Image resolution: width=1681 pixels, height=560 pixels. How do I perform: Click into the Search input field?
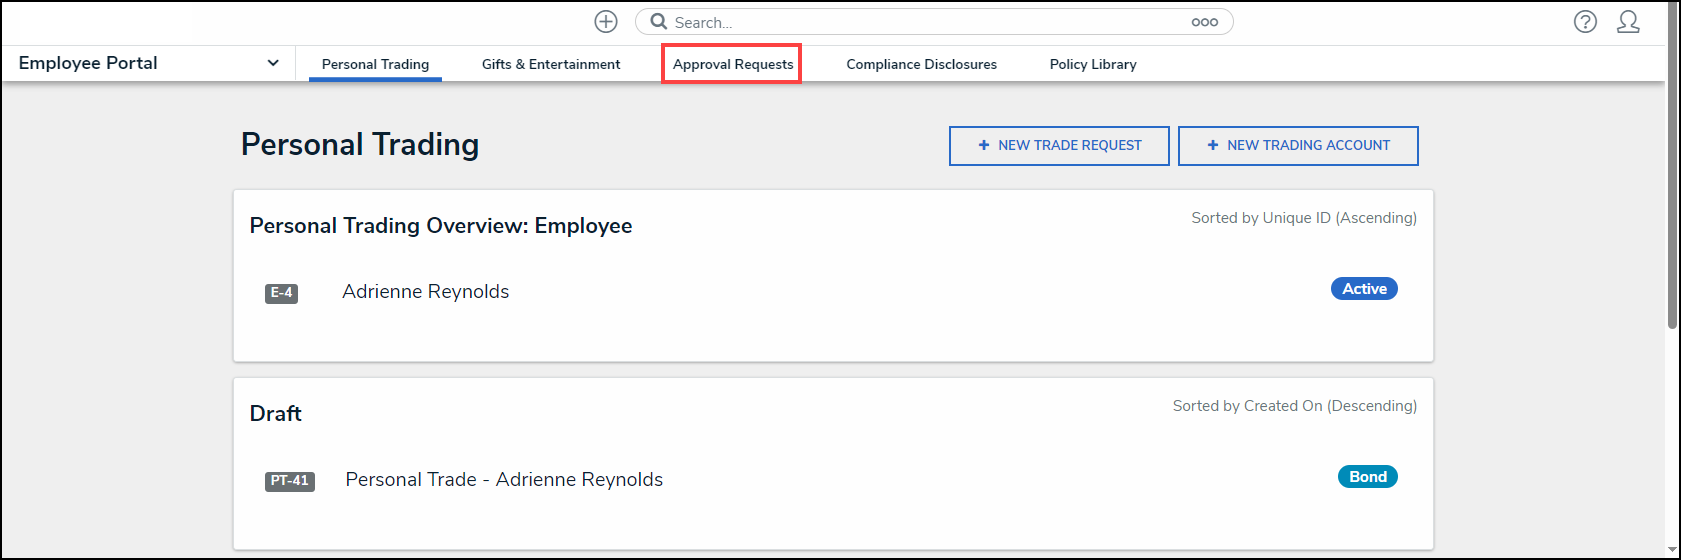point(920,22)
